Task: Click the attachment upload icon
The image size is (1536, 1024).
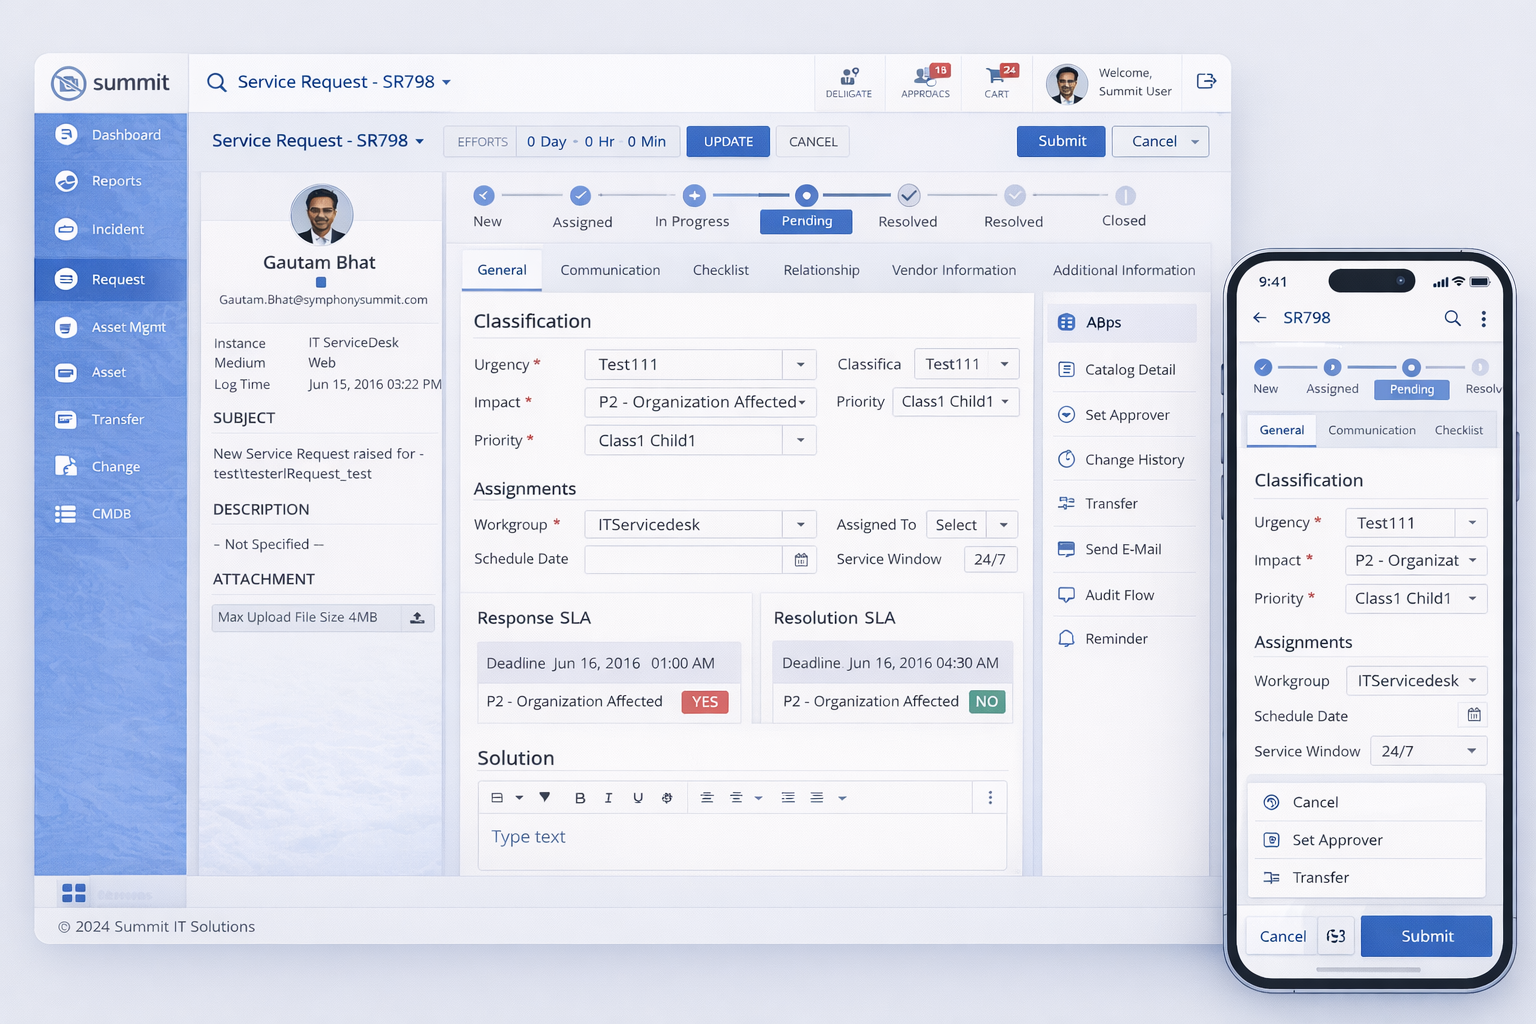Action: coord(417,618)
